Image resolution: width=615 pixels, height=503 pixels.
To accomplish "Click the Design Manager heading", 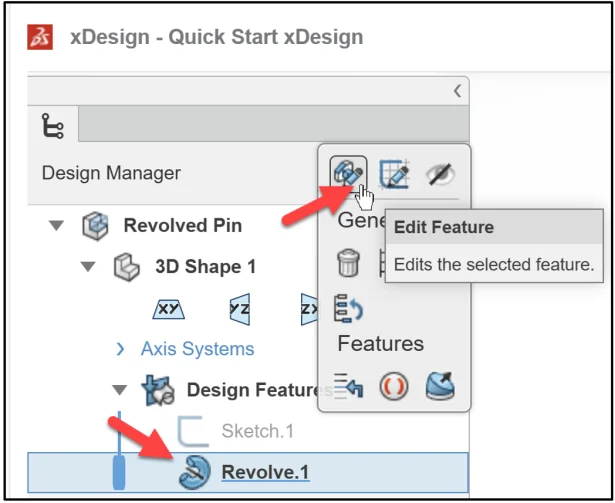I will tap(111, 173).
